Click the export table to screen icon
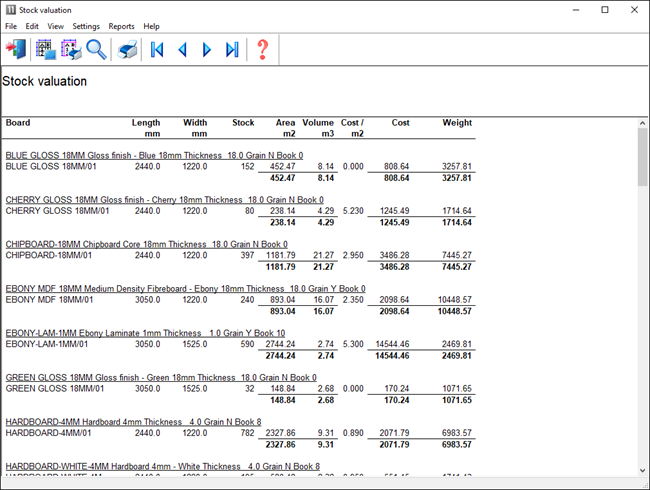Image resolution: width=650 pixels, height=490 pixels. (45, 49)
